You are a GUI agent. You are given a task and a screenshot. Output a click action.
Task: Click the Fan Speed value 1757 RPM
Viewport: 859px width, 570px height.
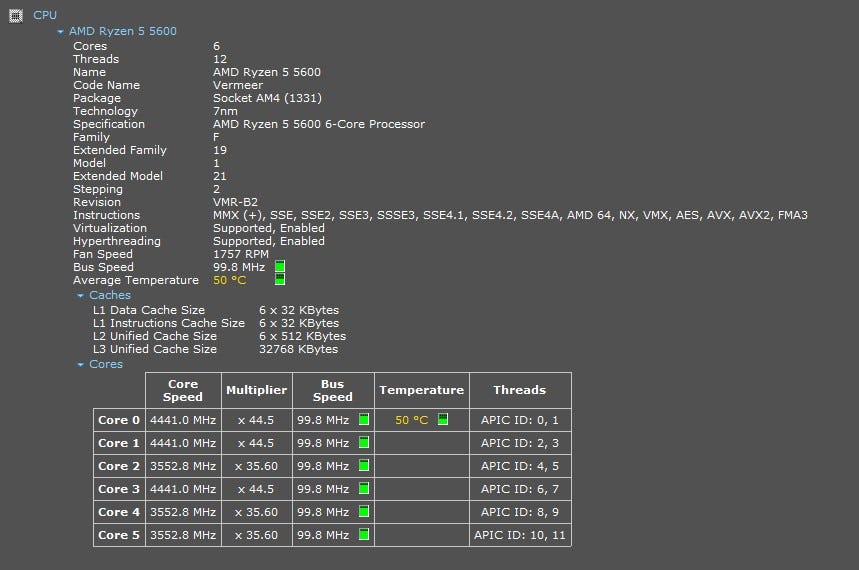pyautogui.click(x=241, y=254)
